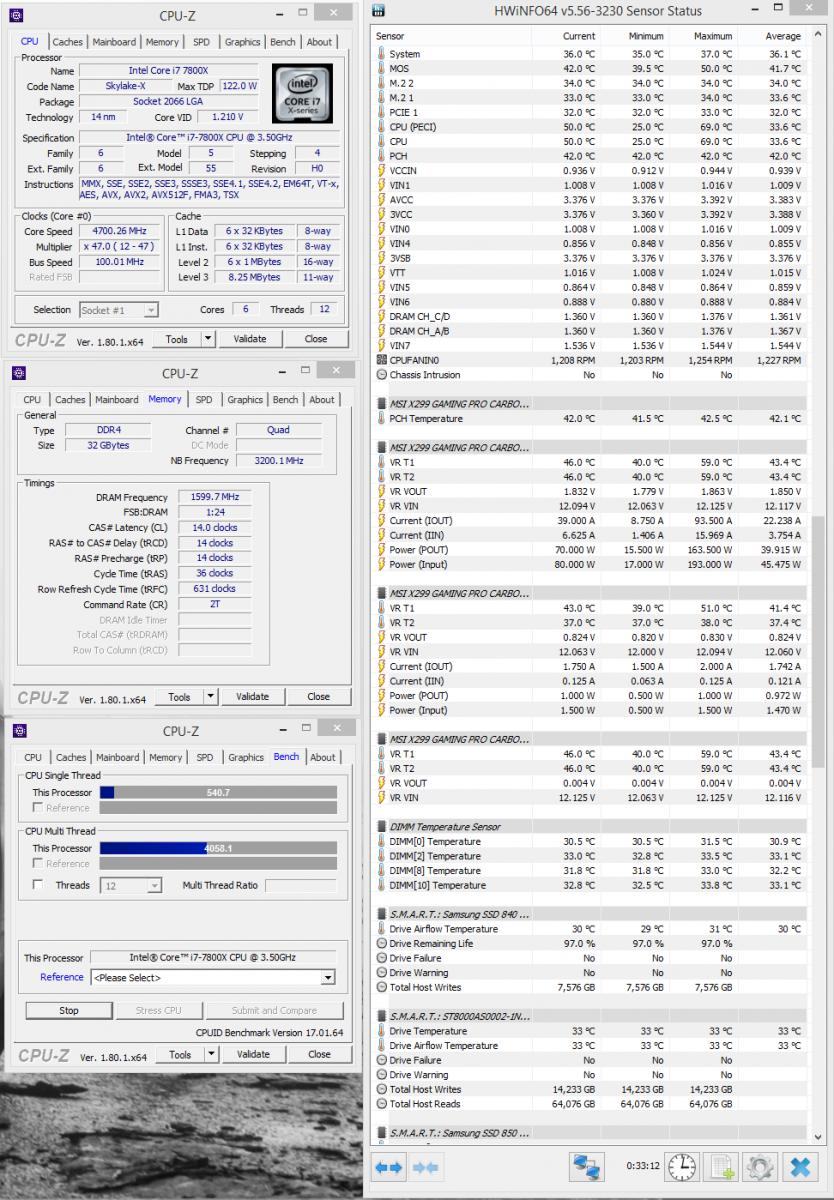
Task: Tick the Threads checkbox in Bench tab
Action: click(38, 885)
